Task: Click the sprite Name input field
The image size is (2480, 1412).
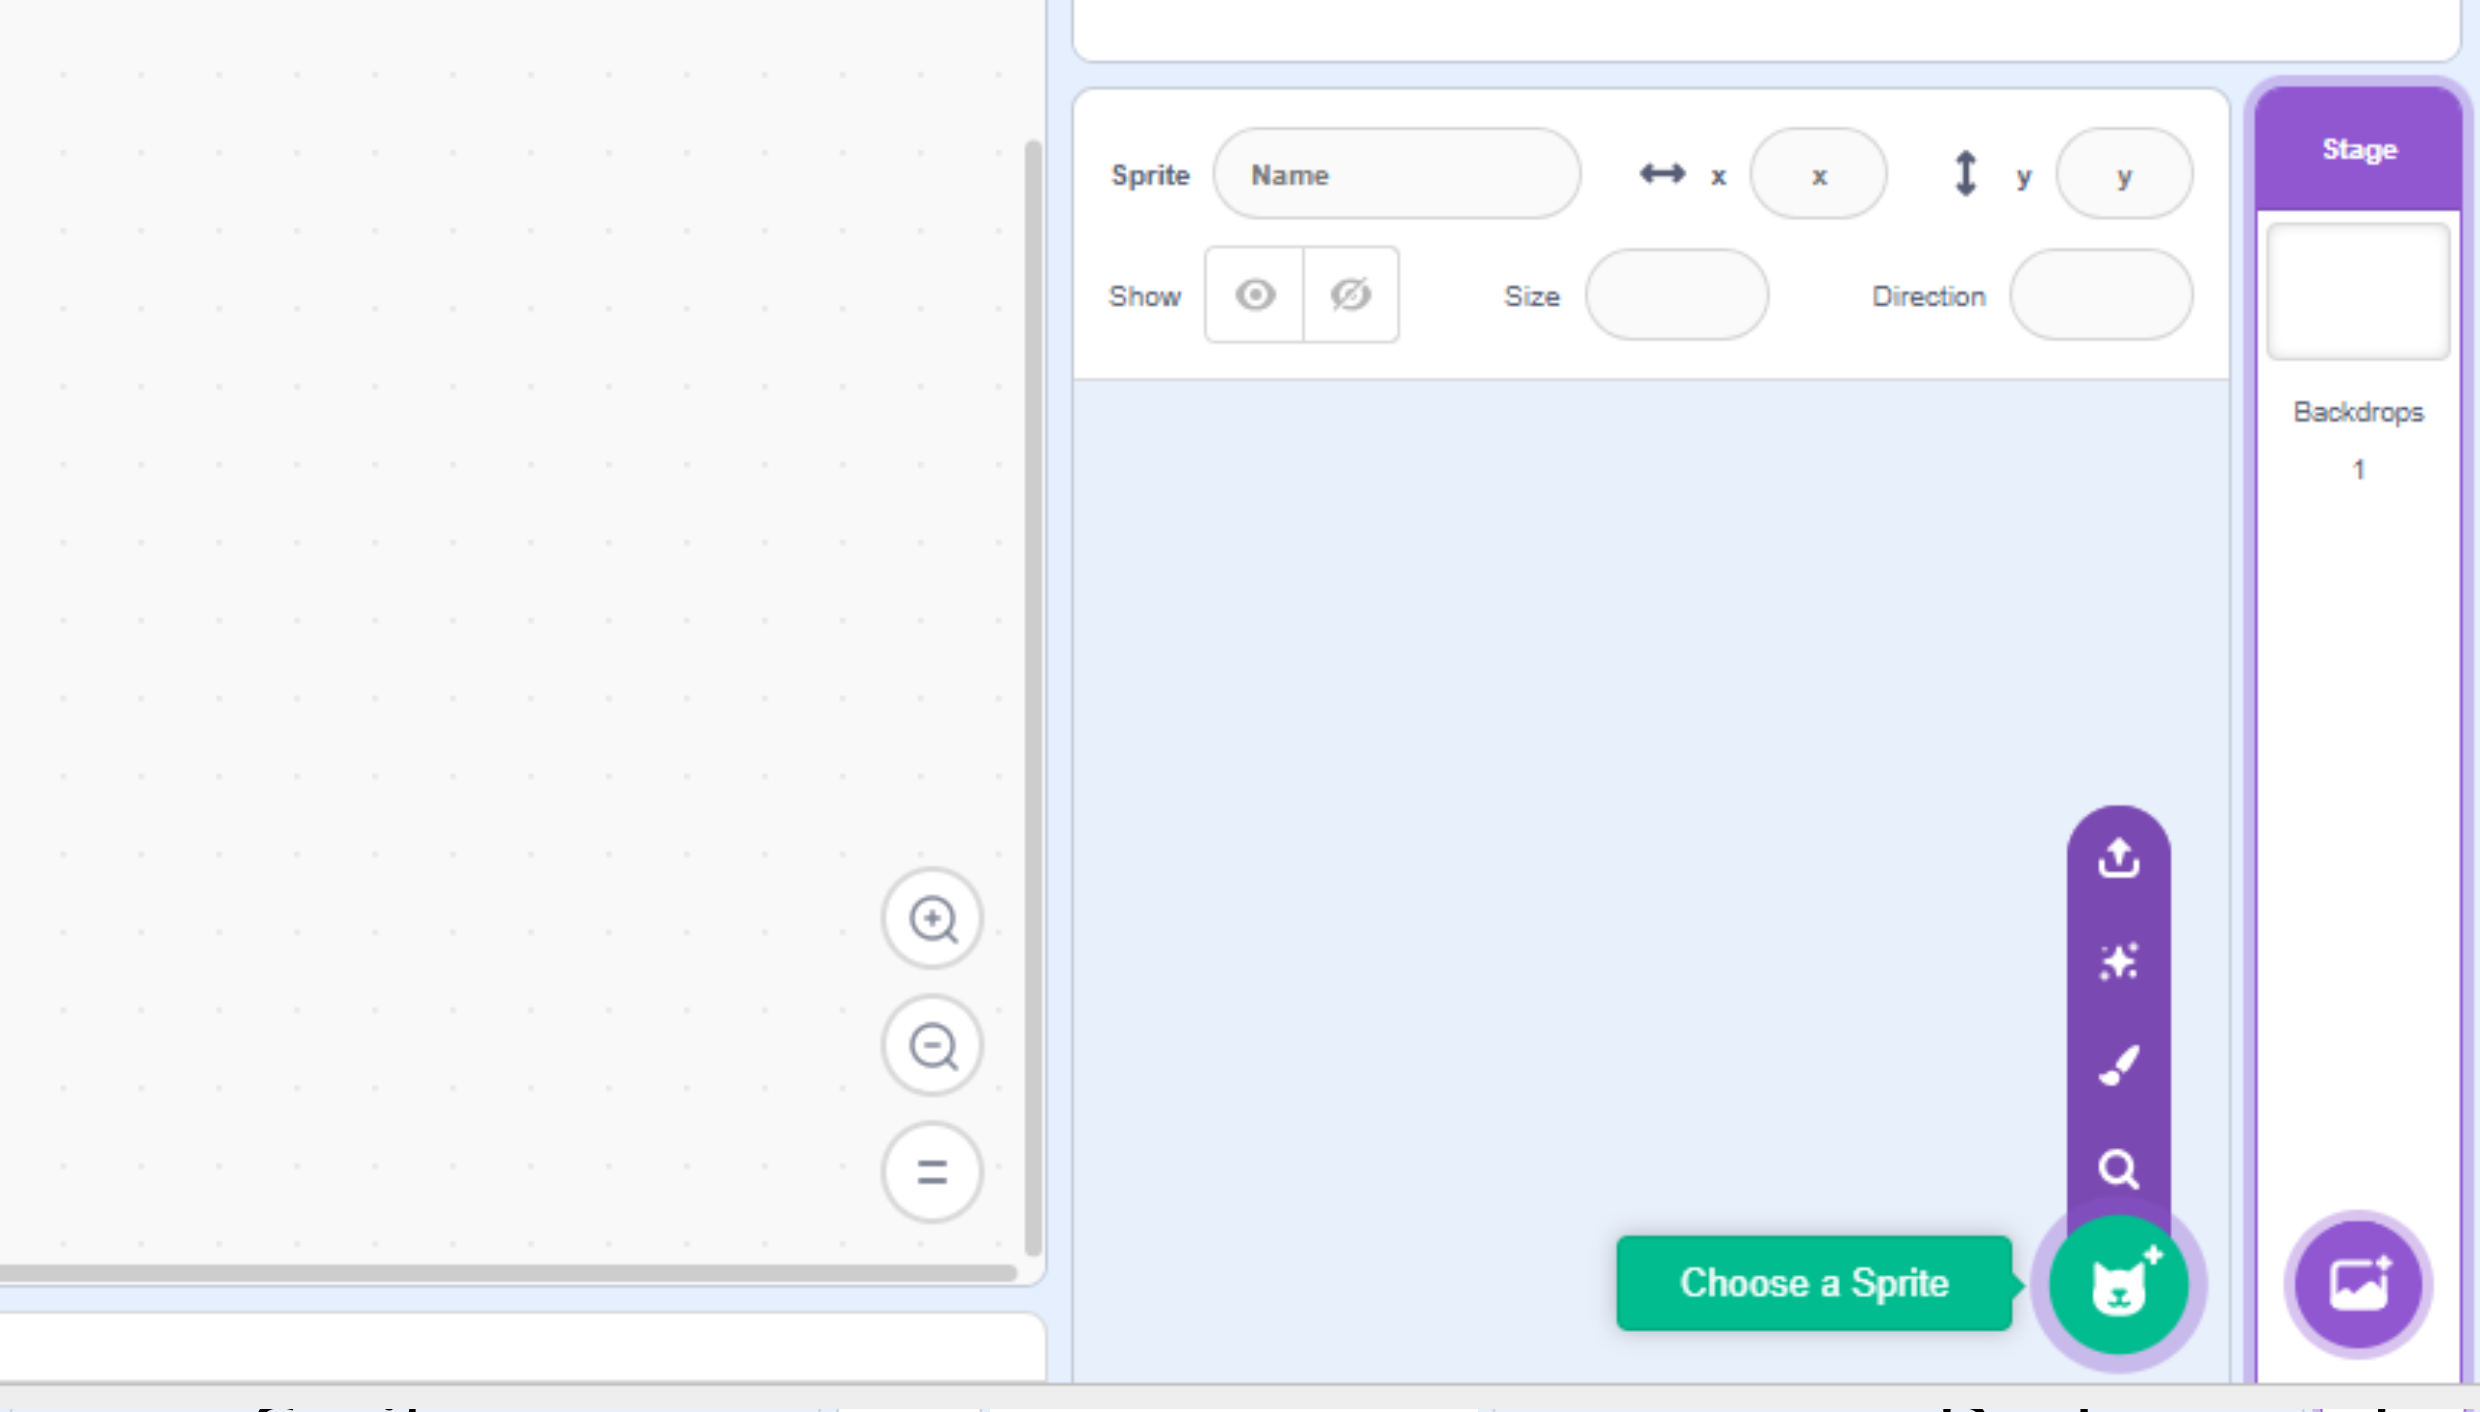Action: point(1396,175)
